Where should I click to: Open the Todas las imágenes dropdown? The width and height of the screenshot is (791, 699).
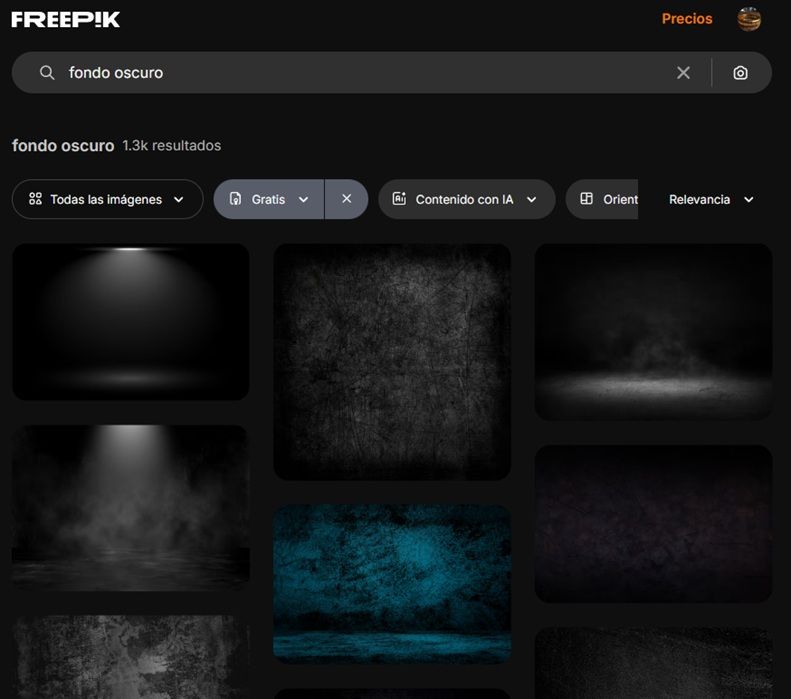click(x=107, y=199)
